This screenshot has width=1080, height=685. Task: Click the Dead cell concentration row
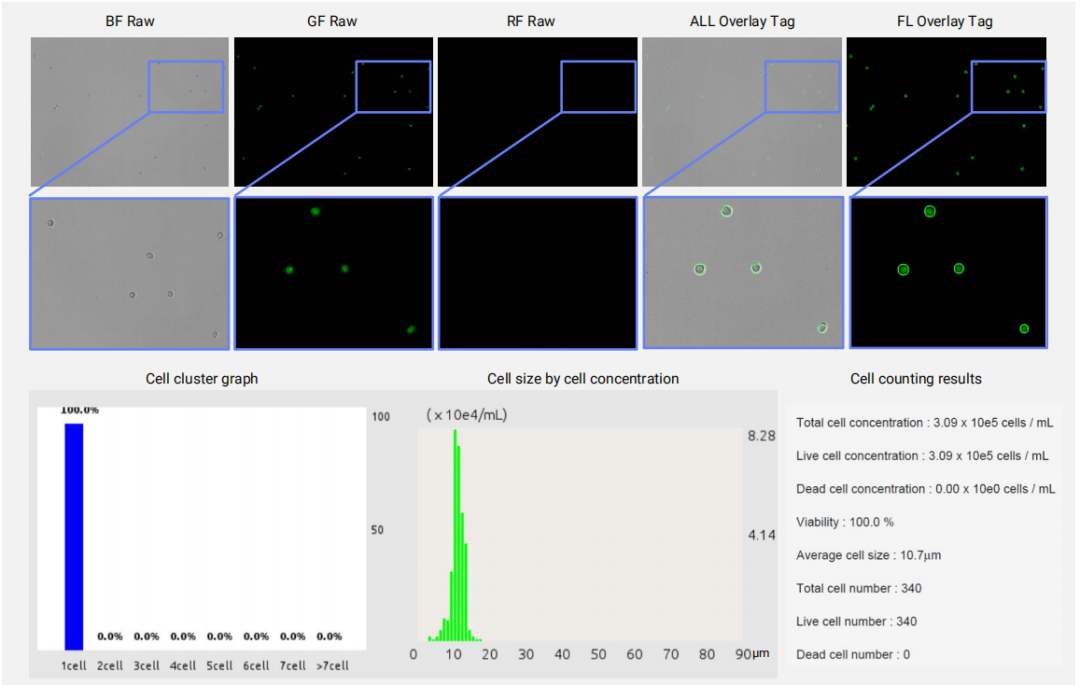click(924, 489)
